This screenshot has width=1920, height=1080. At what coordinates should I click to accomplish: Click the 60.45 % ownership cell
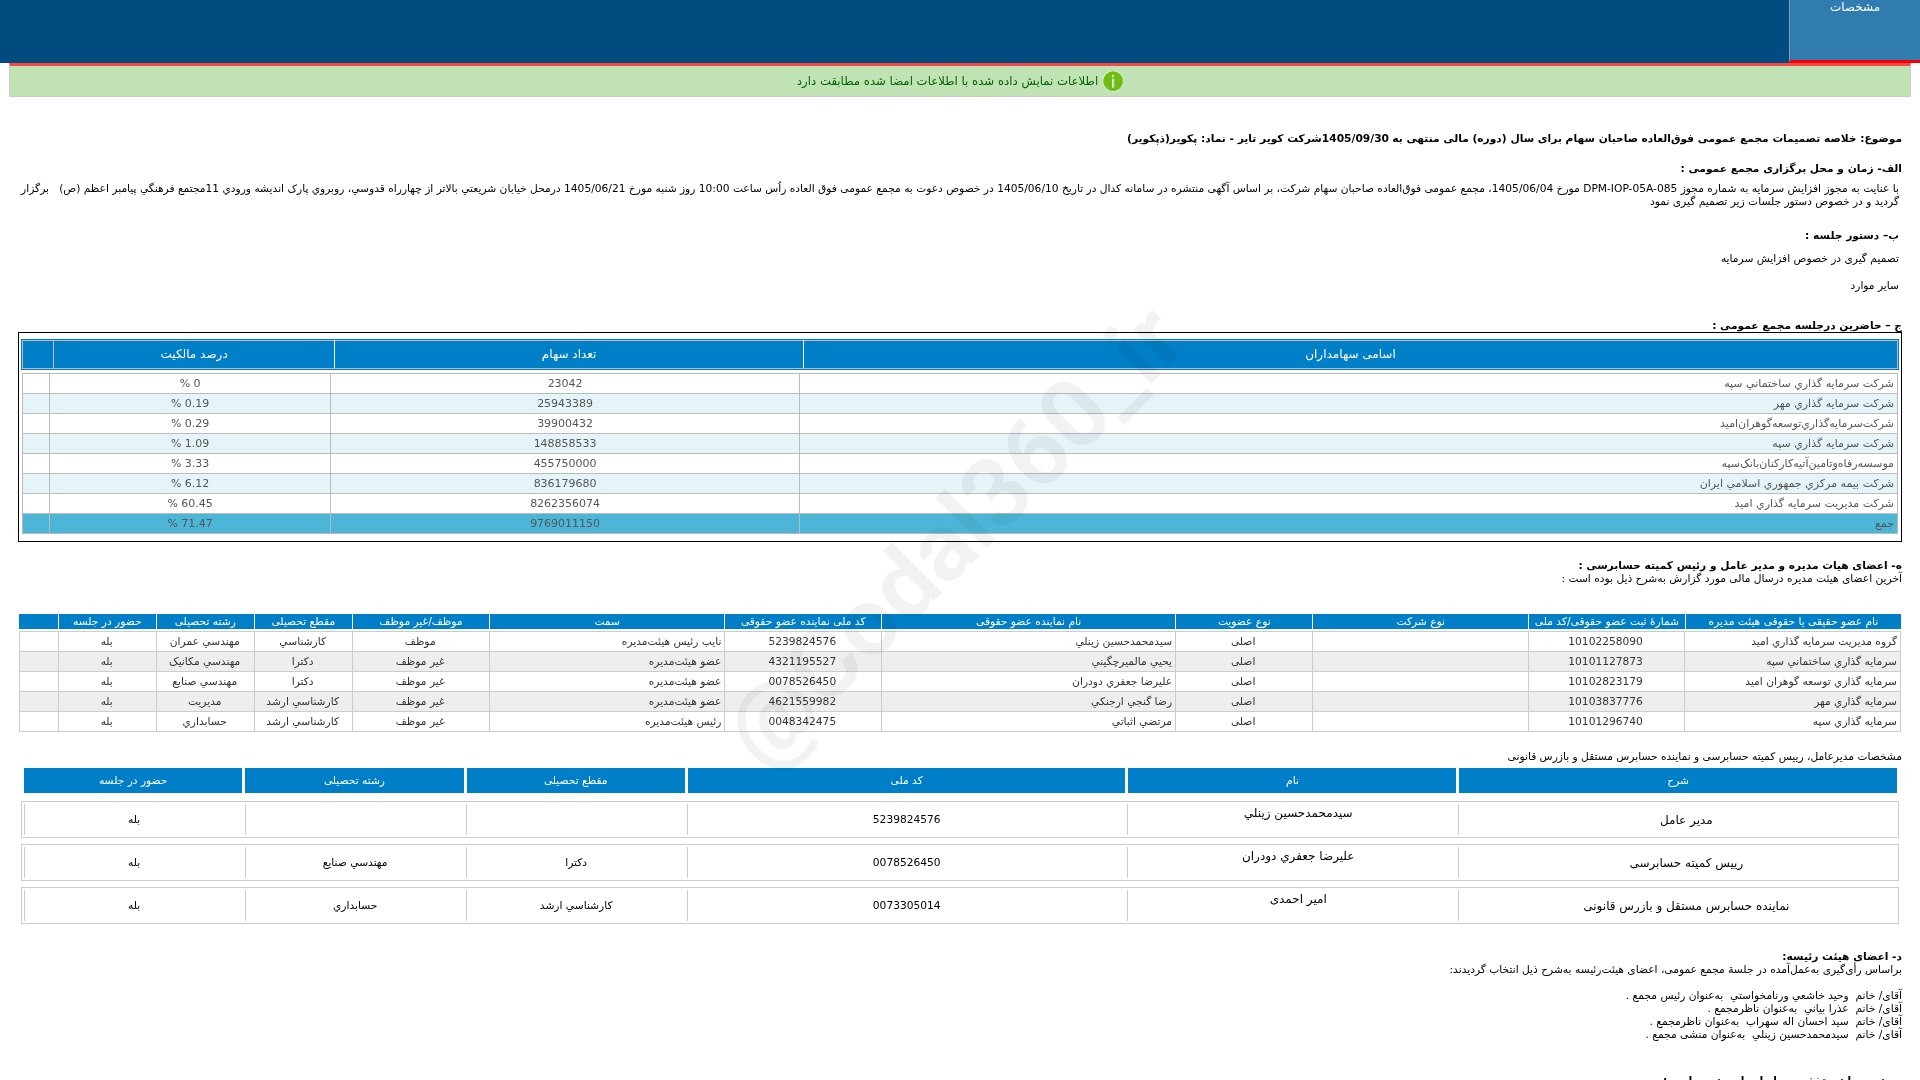[x=190, y=503]
